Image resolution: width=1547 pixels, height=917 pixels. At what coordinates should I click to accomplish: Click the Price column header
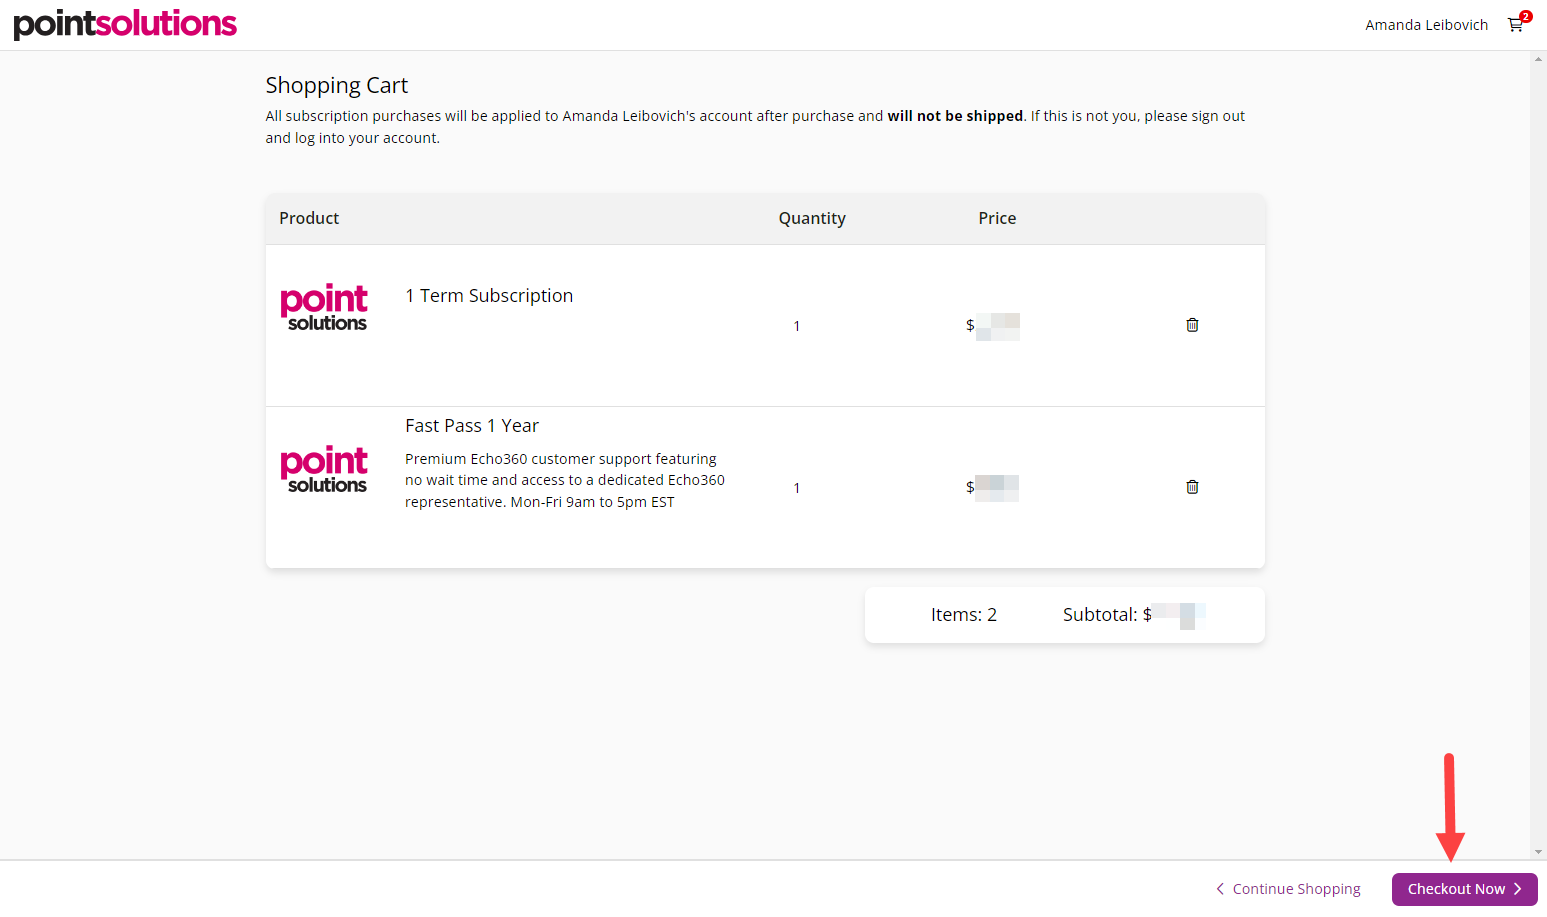click(997, 218)
